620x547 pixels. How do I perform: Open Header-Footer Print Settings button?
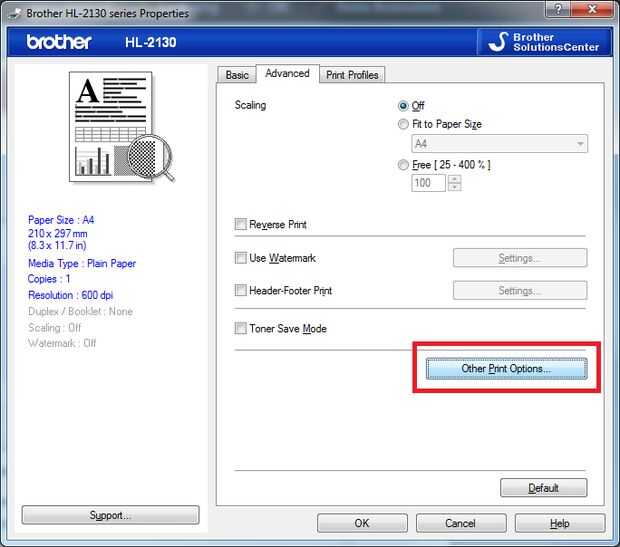[x=520, y=290]
